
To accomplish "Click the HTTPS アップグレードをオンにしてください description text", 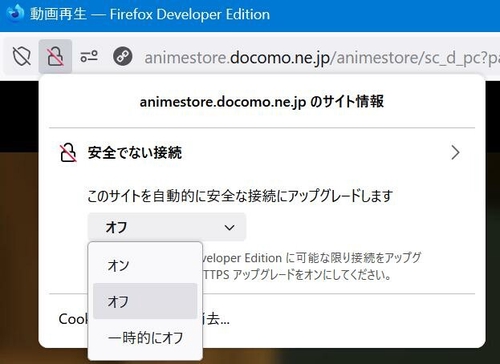I will [x=297, y=275].
